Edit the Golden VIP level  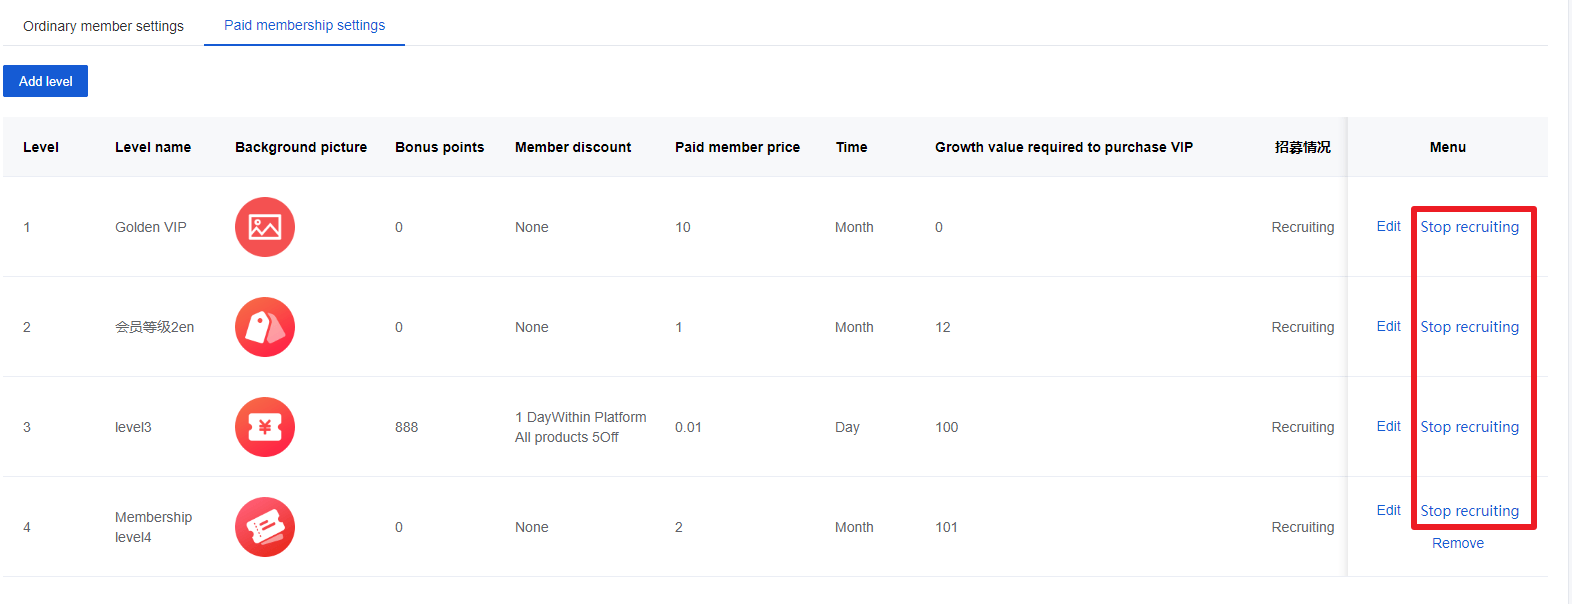[1388, 226]
